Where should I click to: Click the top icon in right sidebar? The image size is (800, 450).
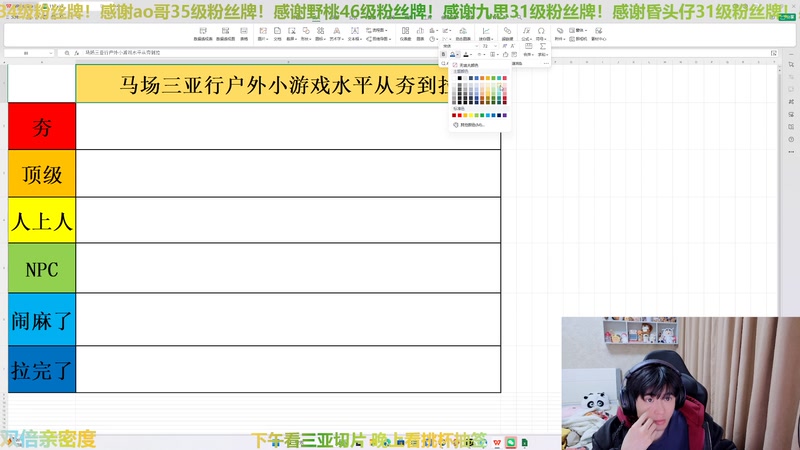tap(791, 65)
